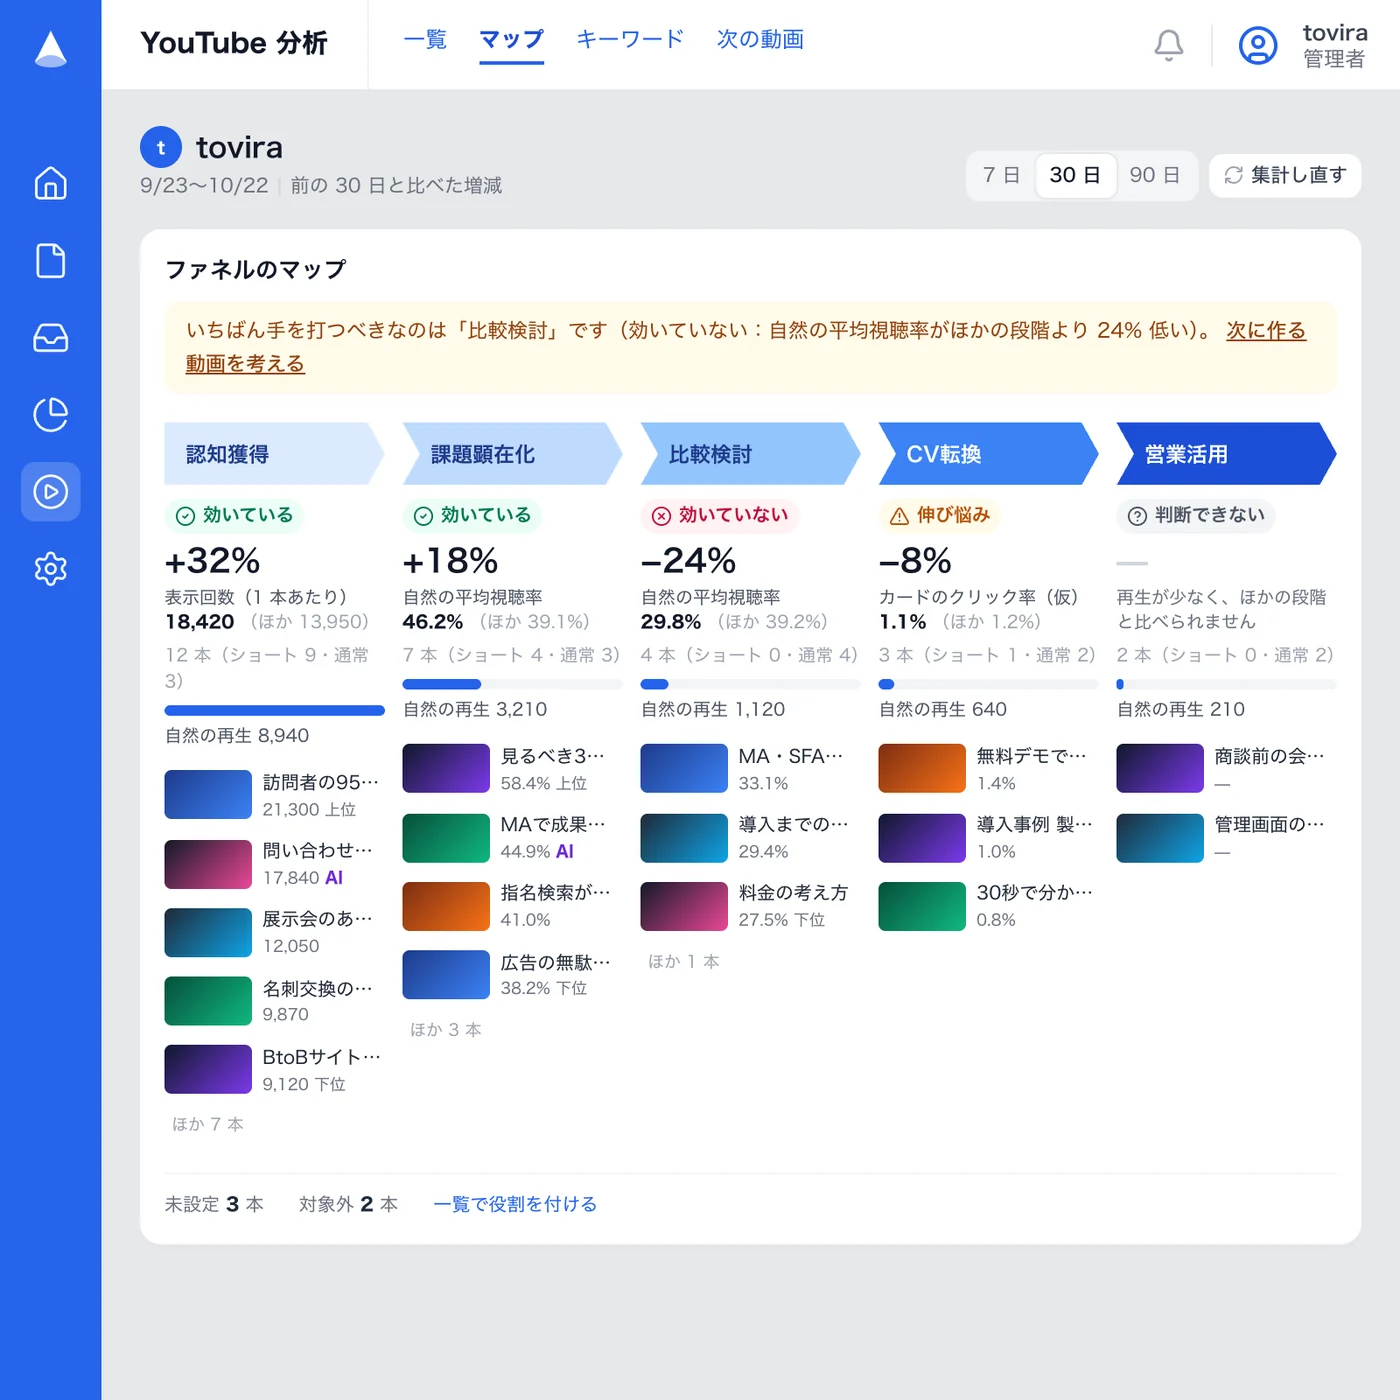This screenshot has width=1400, height=1400.
Task: Click the 効いていない status badge
Action: [x=720, y=515]
